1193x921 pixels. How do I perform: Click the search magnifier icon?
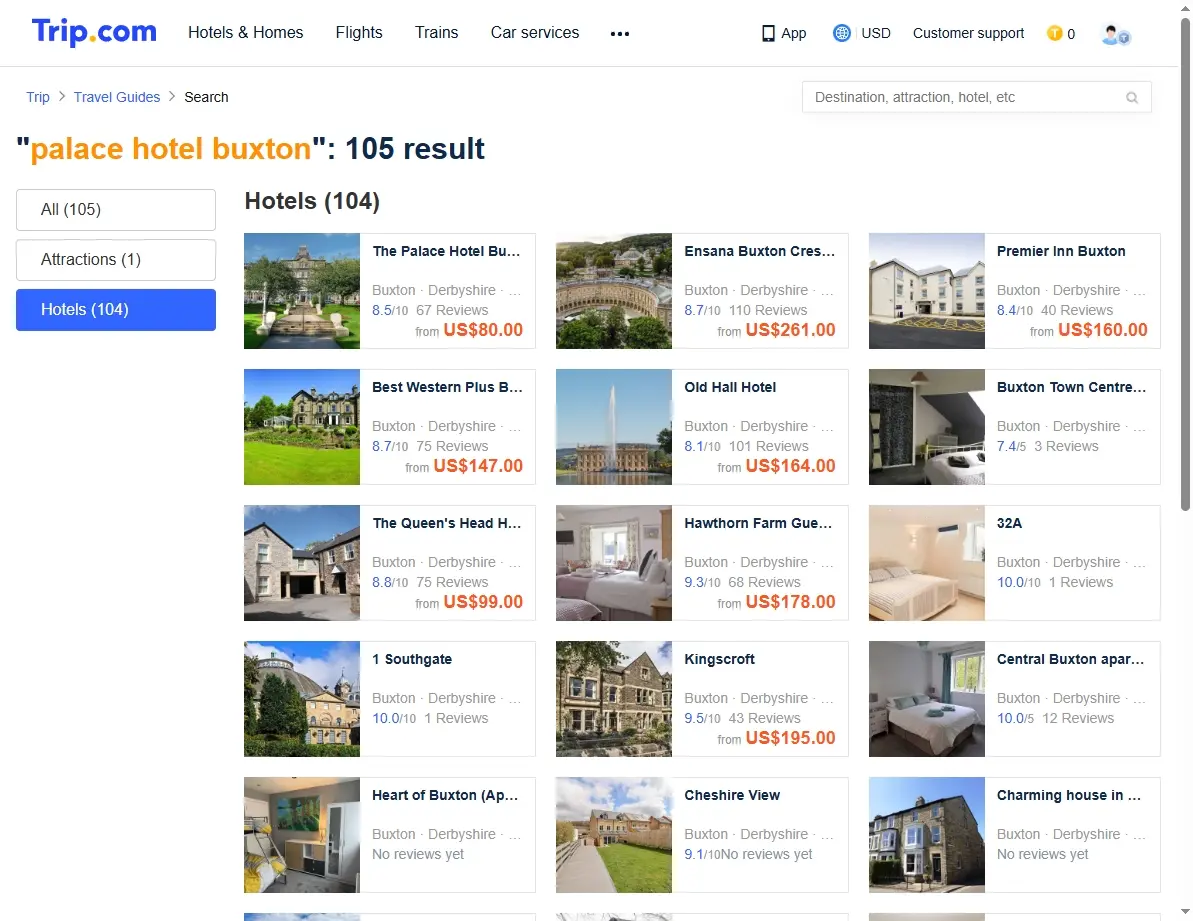1132,97
